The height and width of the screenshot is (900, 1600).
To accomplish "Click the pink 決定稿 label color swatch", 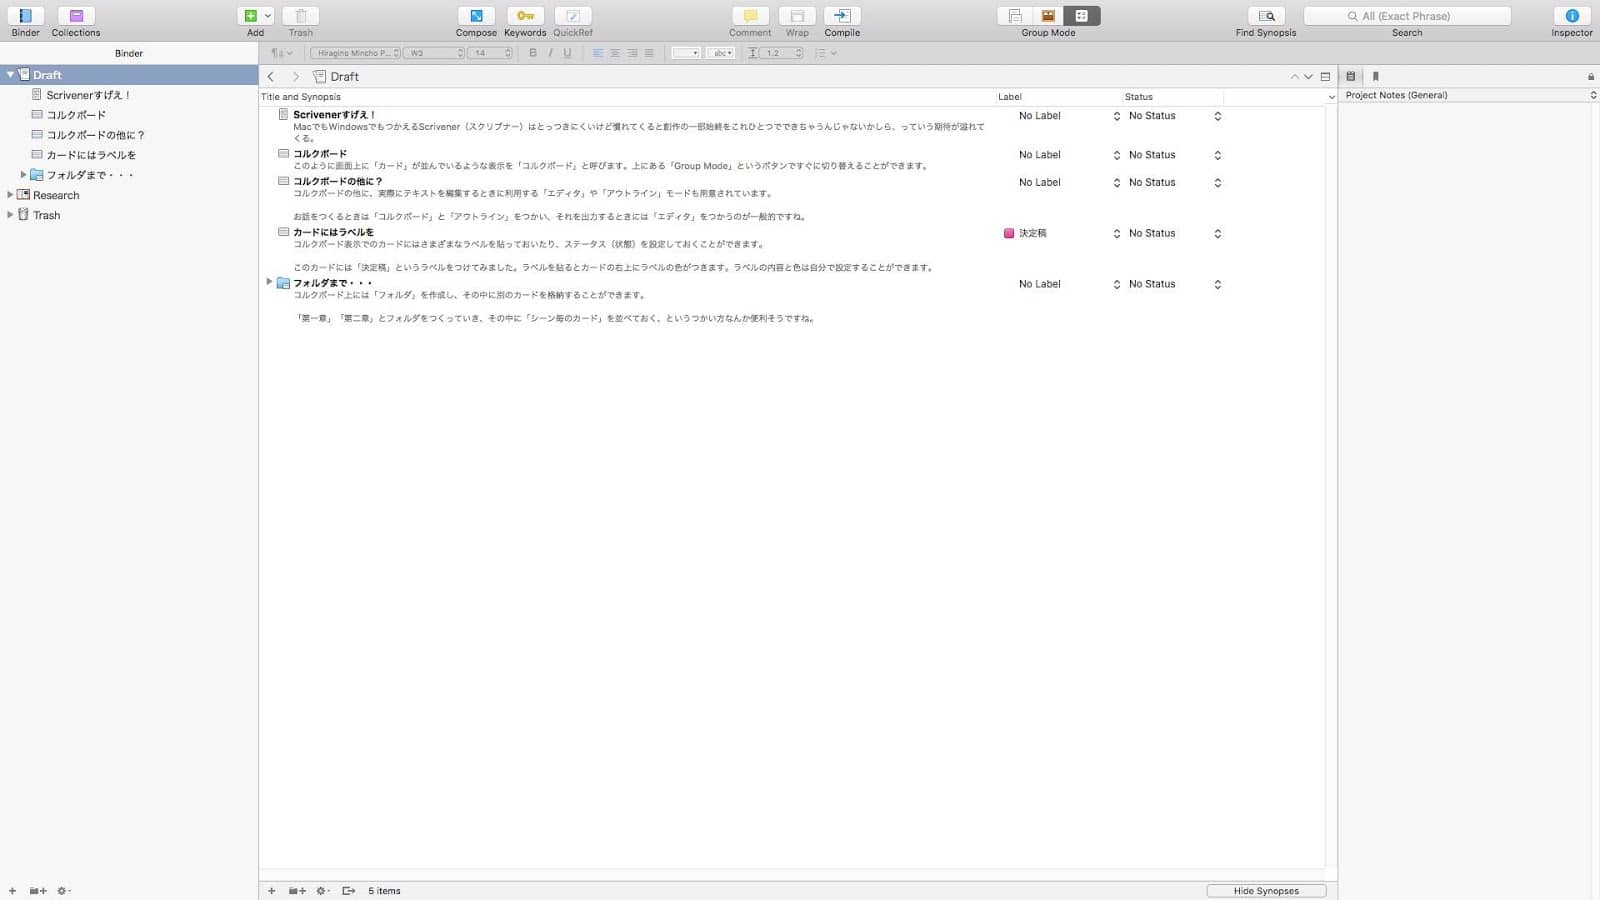I will pyautogui.click(x=1008, y=233).
